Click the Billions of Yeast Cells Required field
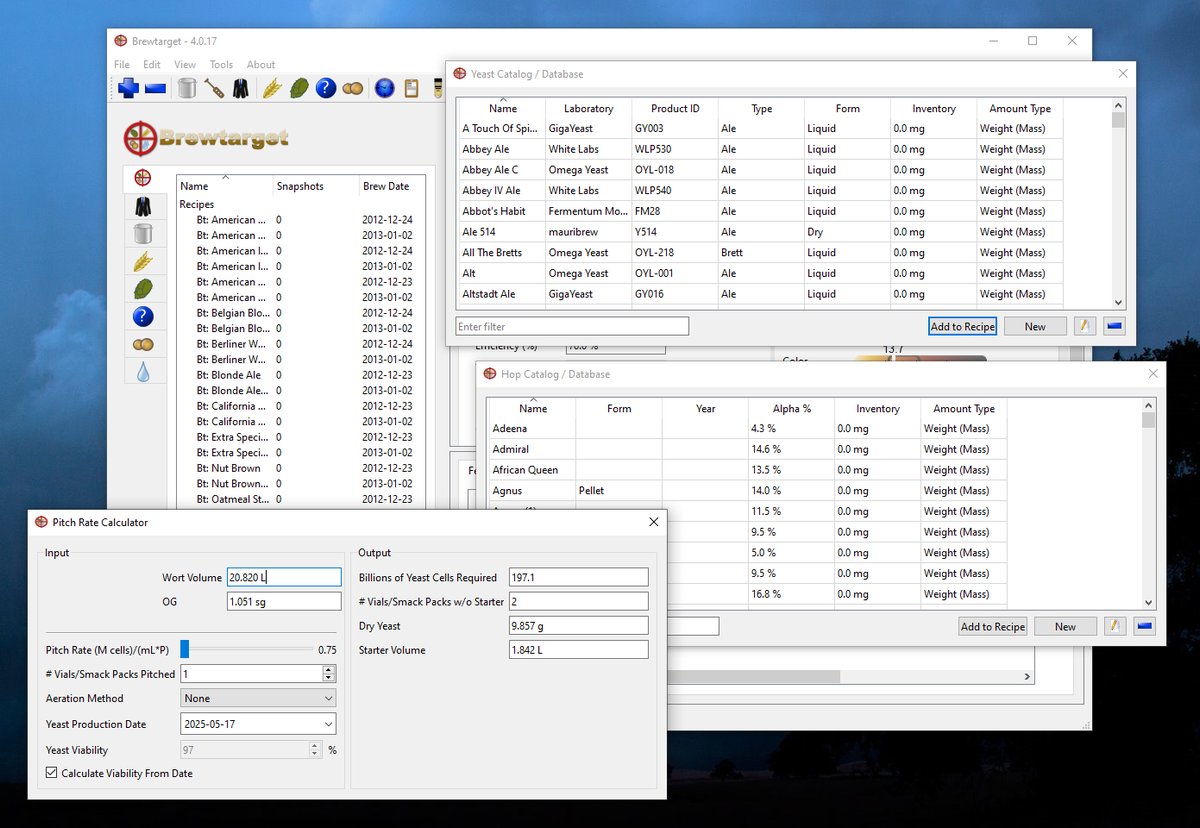 point(578,577)
